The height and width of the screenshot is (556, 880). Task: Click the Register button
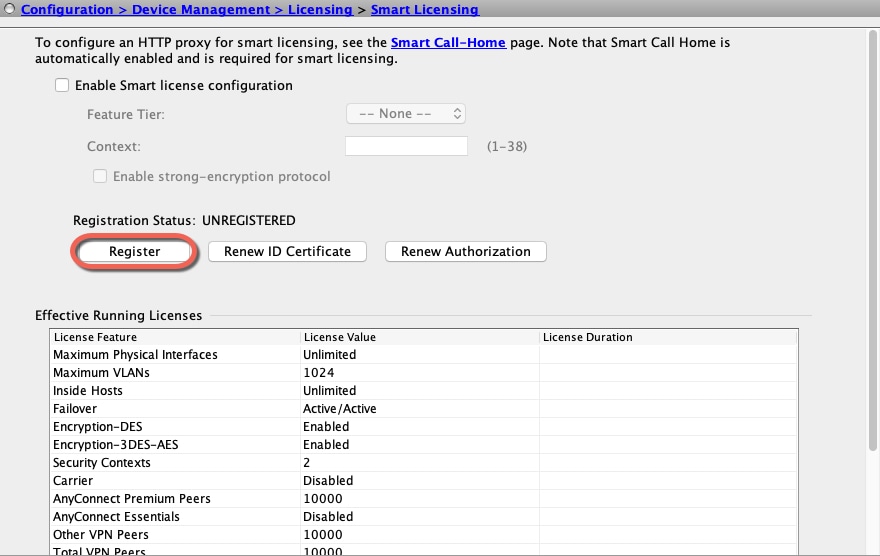click(x=134, y=251)
